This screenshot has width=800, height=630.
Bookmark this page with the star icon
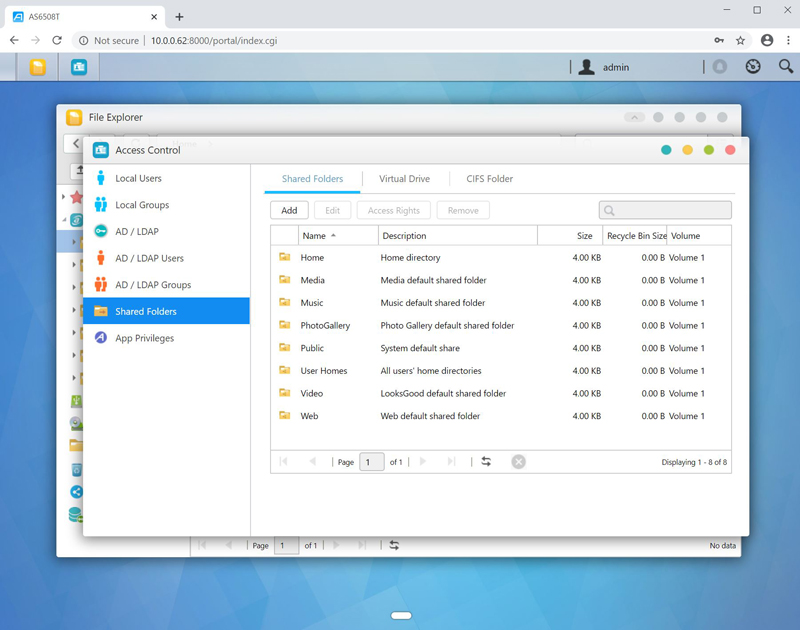pos(741,41)
